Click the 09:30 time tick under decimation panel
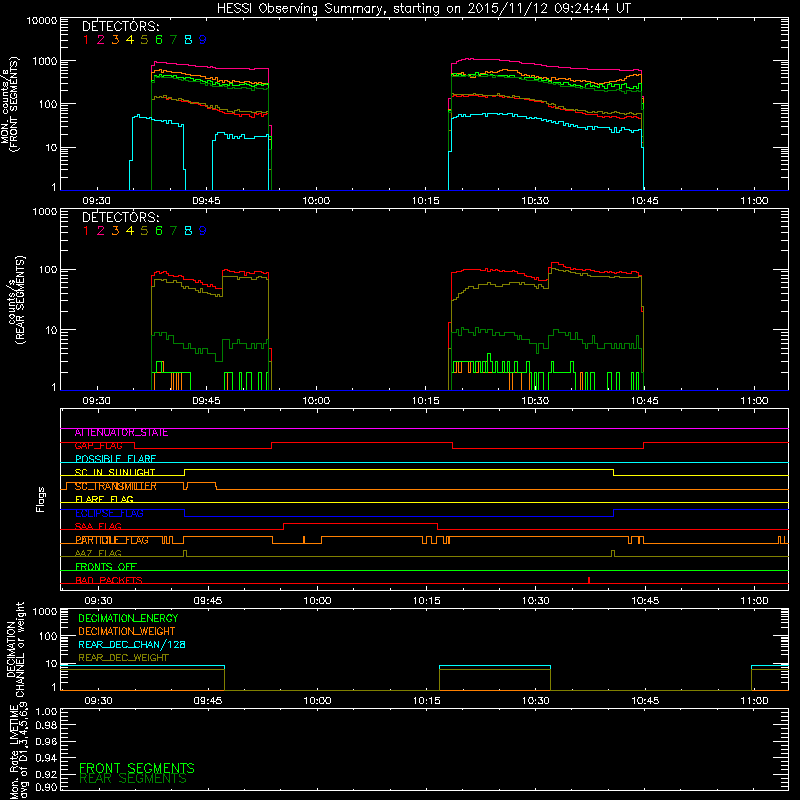The image size is (800, 800). coord(98,701)
